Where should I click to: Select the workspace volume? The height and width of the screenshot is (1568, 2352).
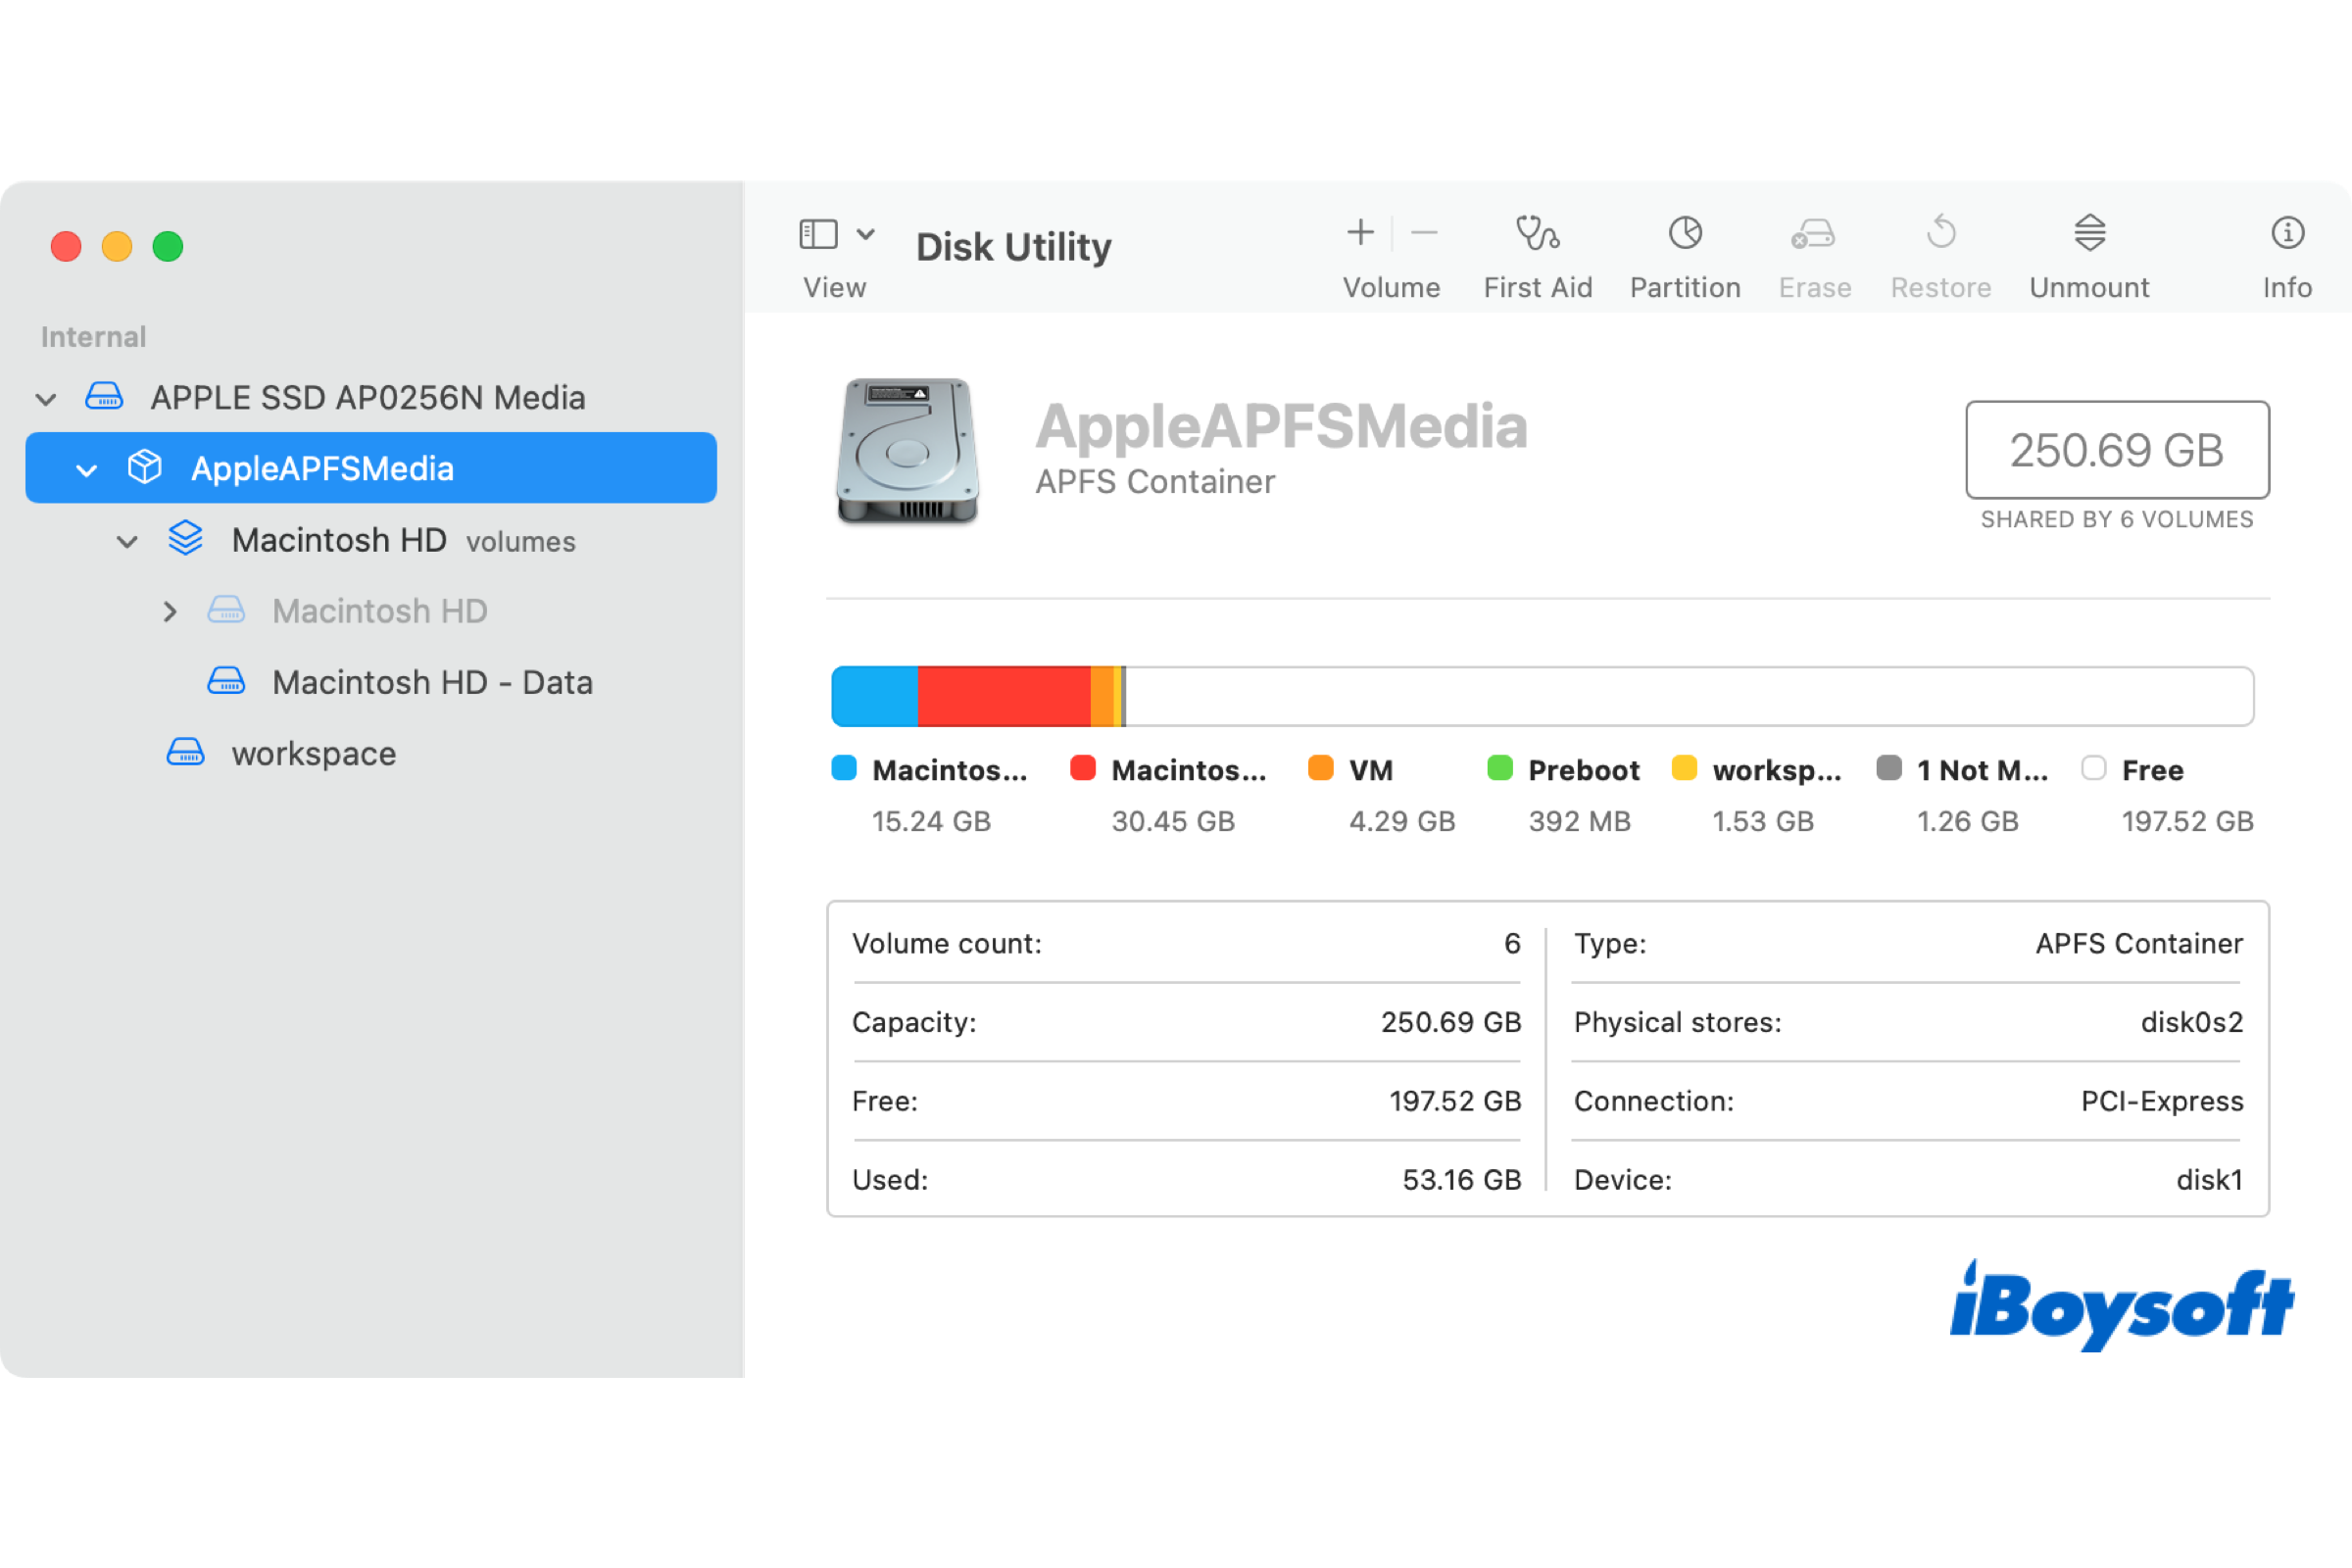312,753
